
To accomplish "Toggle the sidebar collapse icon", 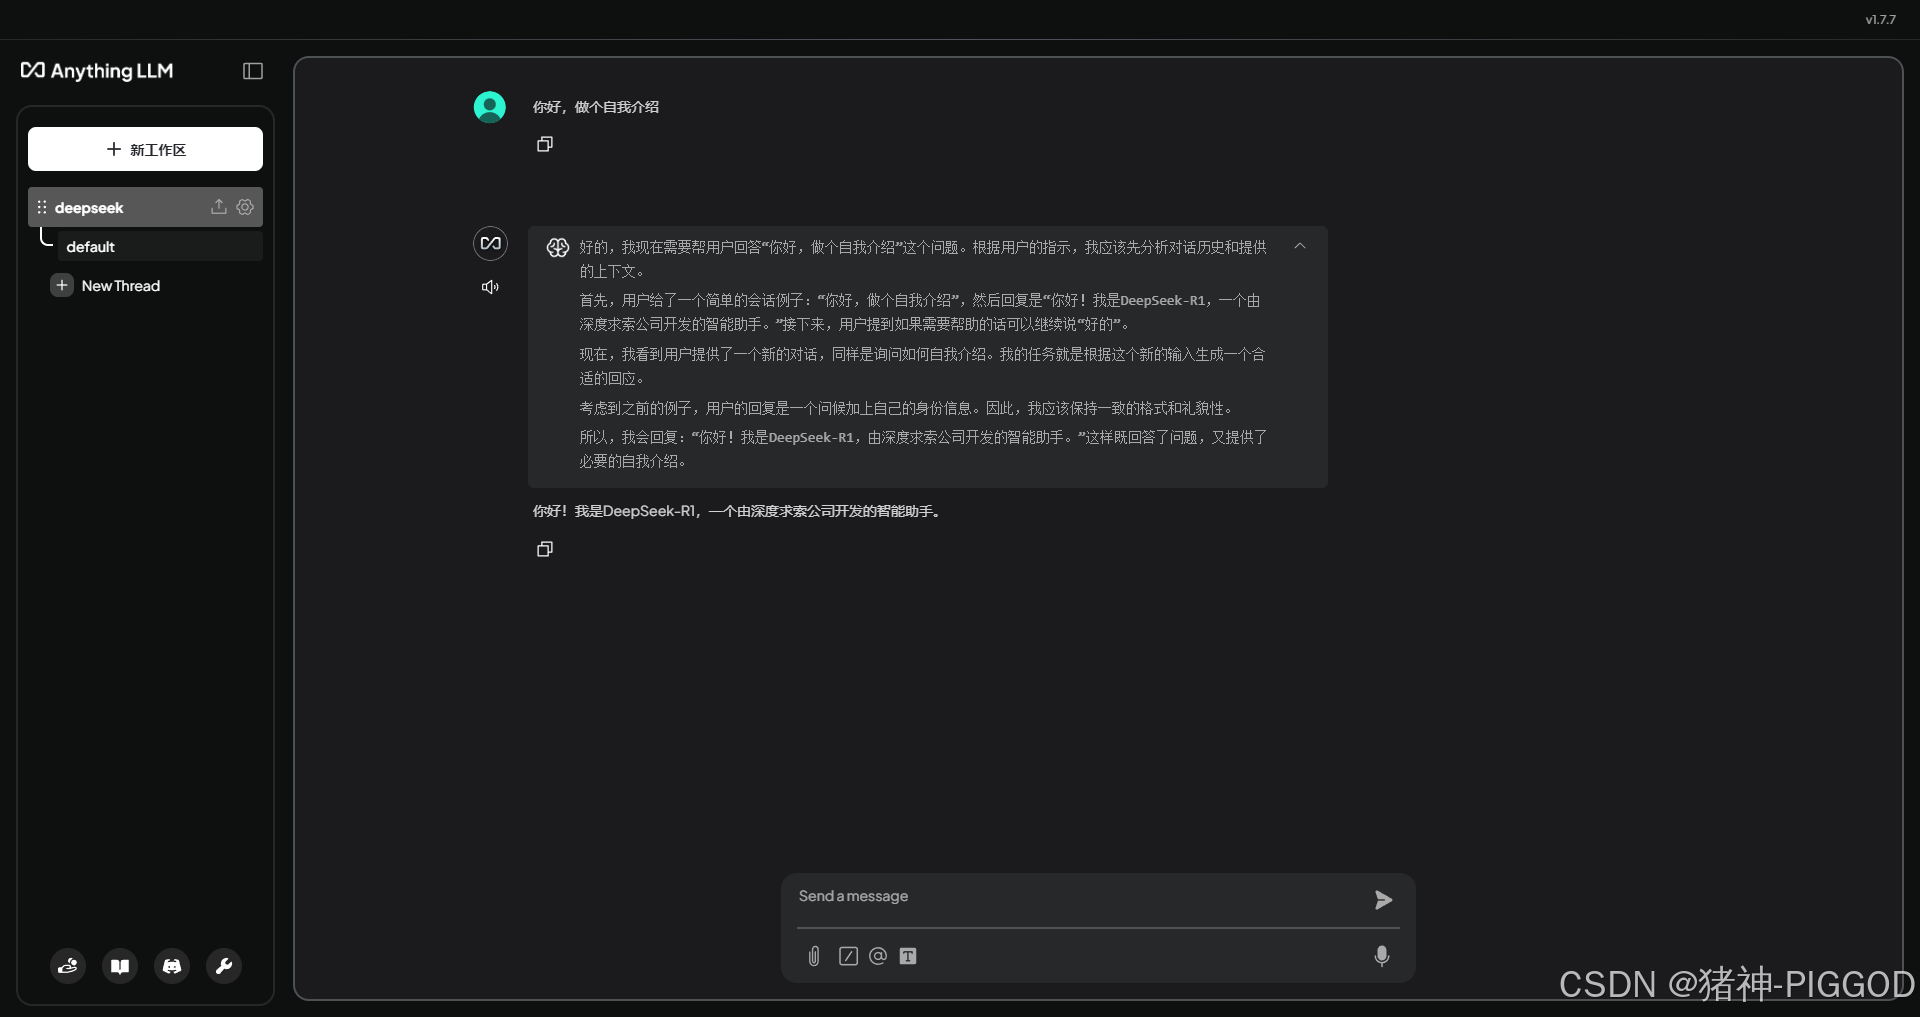I will click(253, 71).
